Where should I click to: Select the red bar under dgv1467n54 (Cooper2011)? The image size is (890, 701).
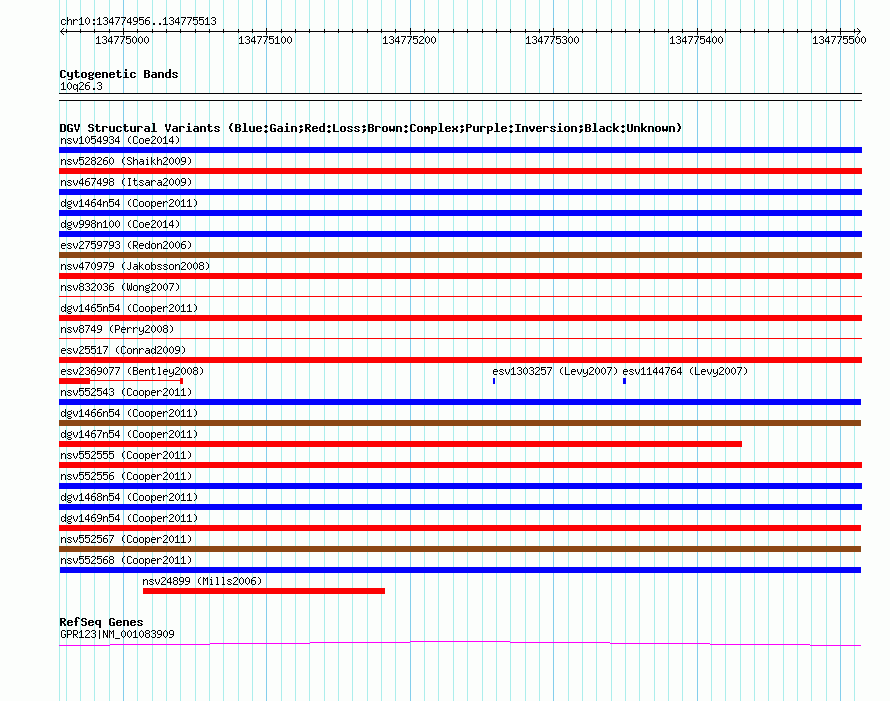click(400, 444)
